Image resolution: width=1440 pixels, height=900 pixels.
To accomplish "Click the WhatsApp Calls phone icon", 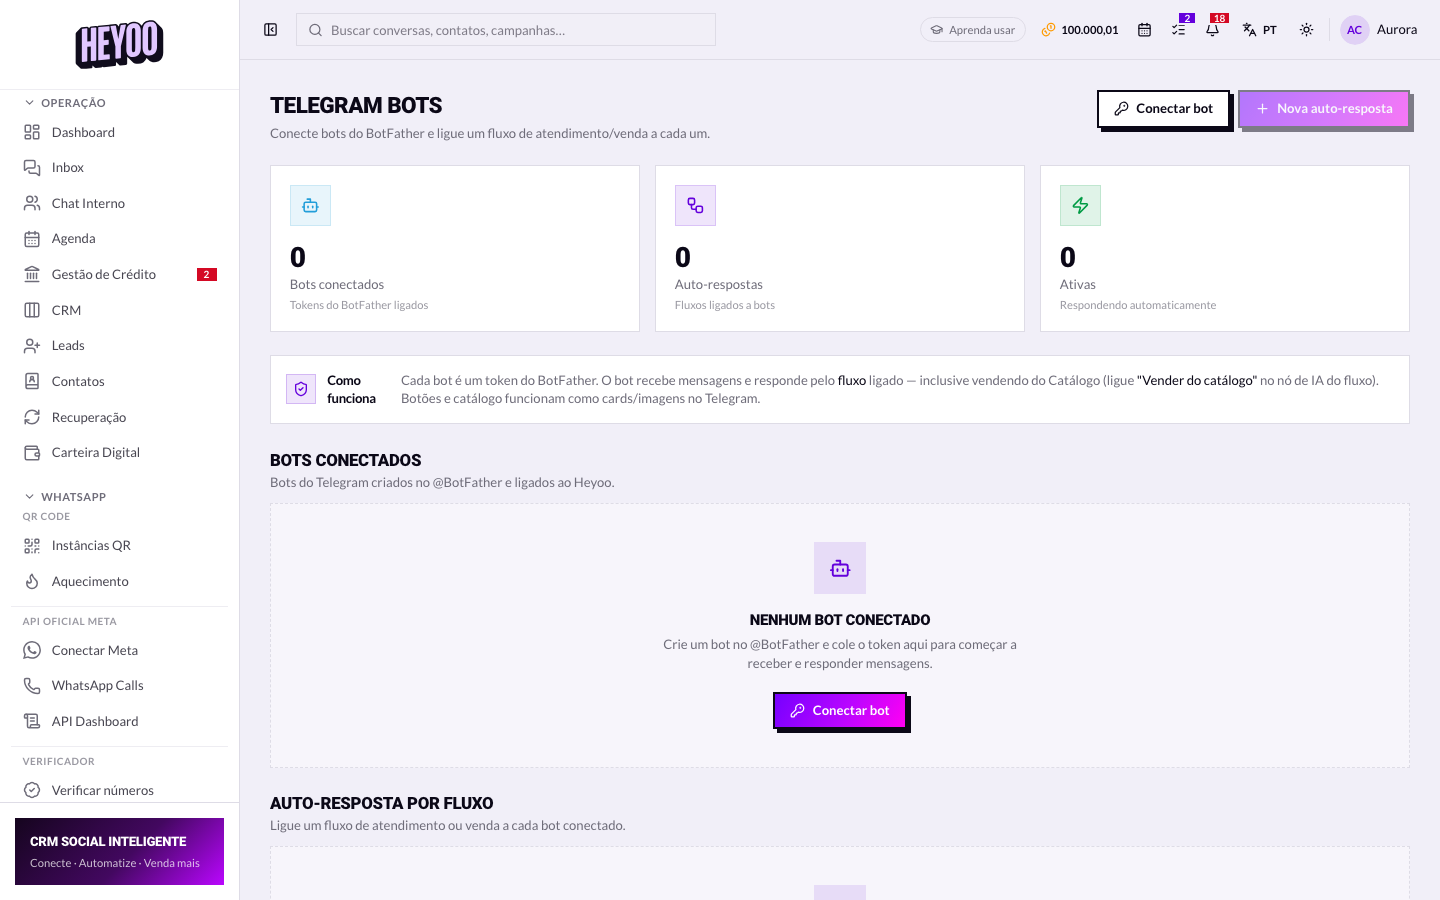I will 32,686.
